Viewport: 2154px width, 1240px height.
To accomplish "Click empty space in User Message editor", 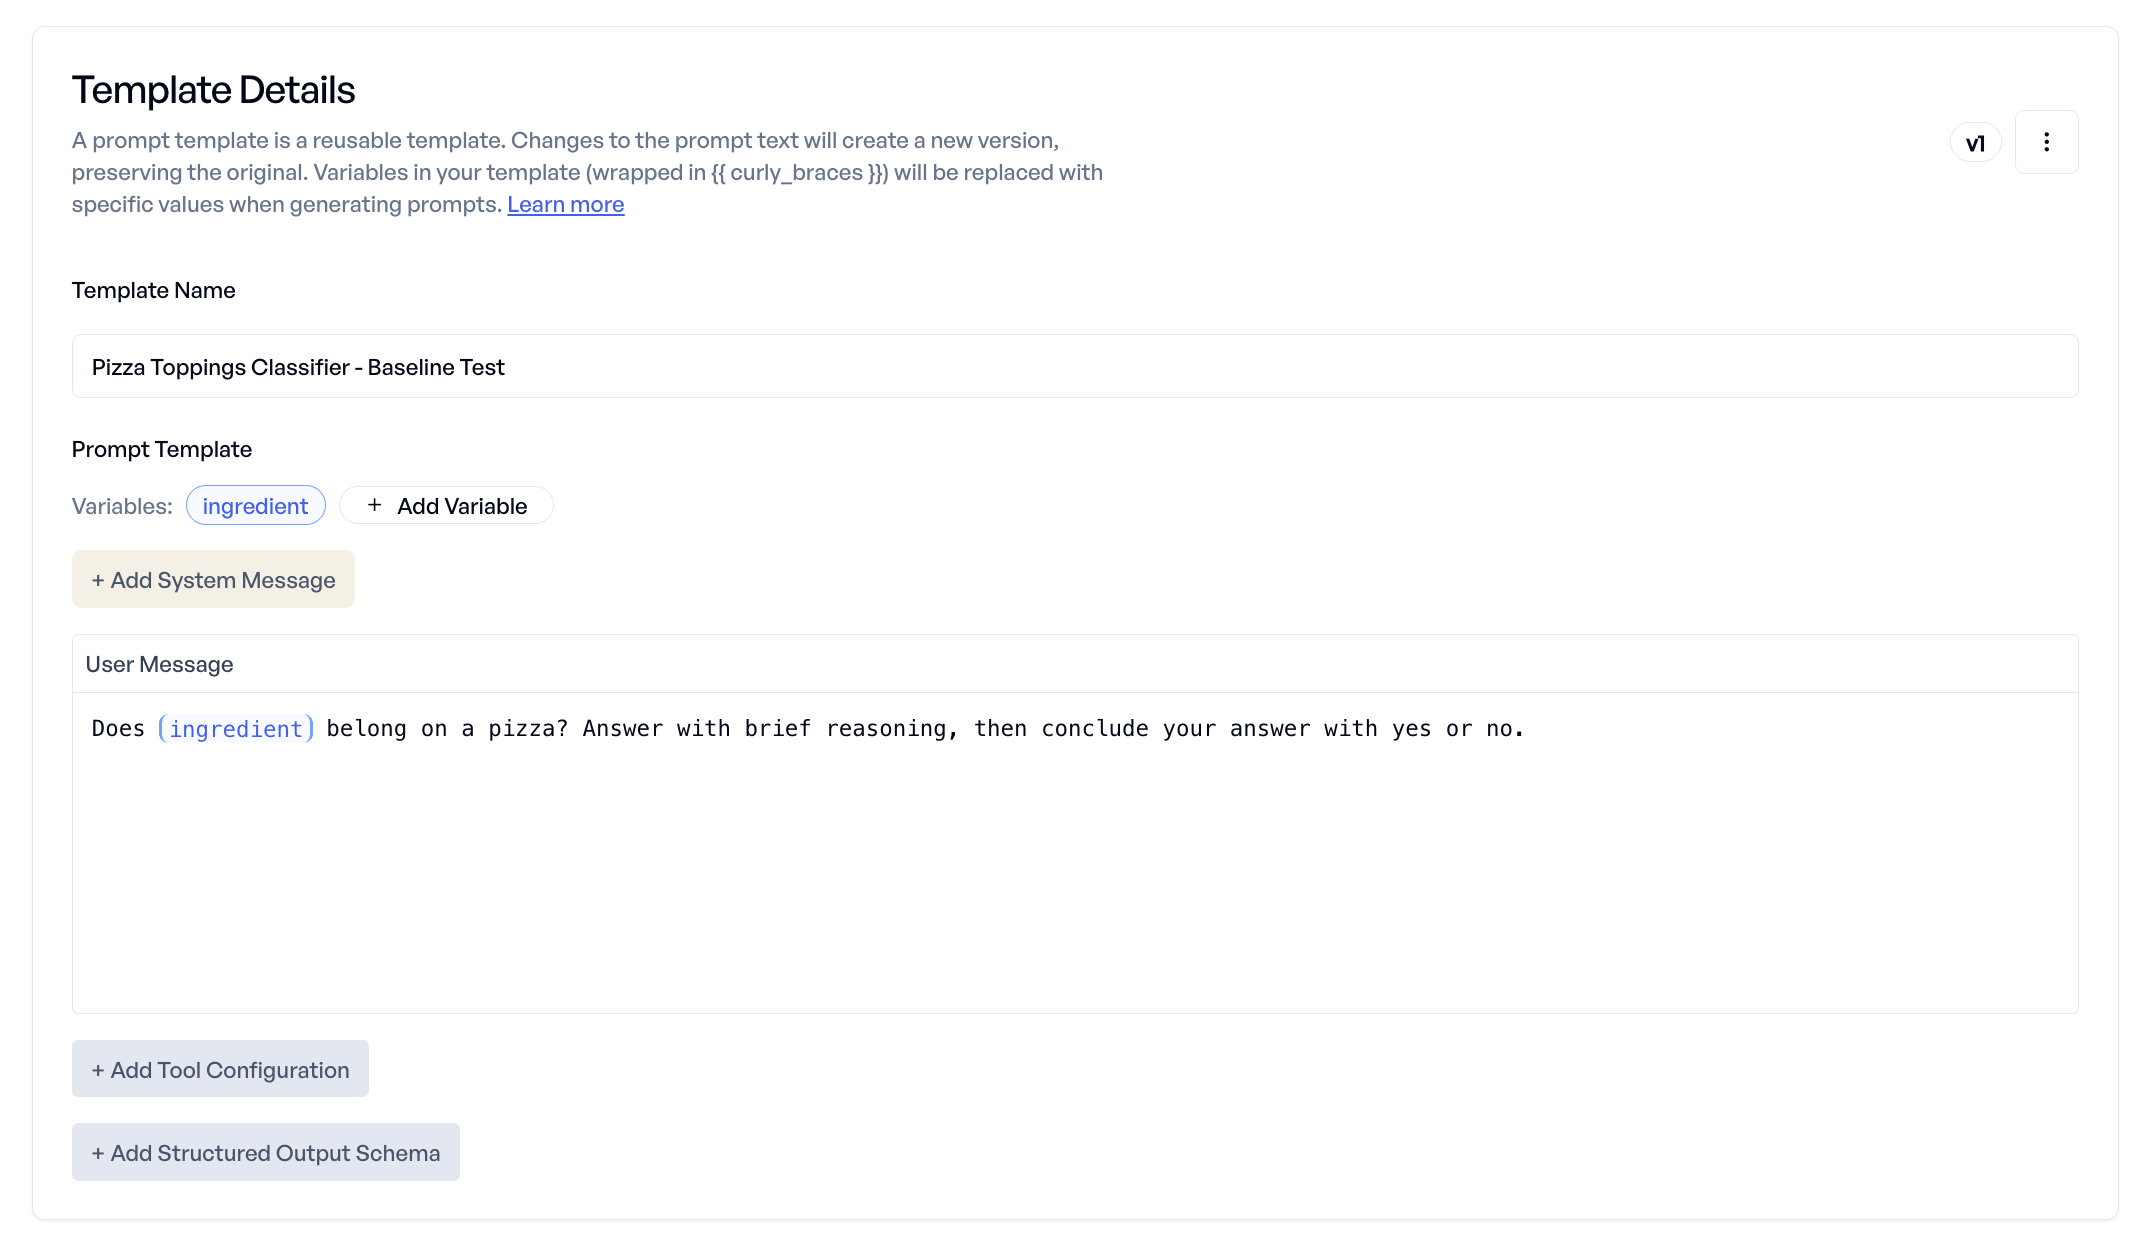I will [1075, 880].
